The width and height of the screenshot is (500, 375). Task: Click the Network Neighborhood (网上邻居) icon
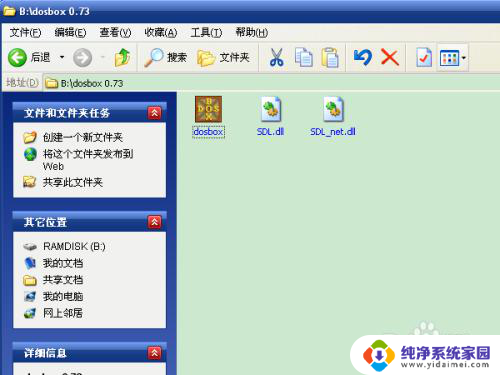30,313
